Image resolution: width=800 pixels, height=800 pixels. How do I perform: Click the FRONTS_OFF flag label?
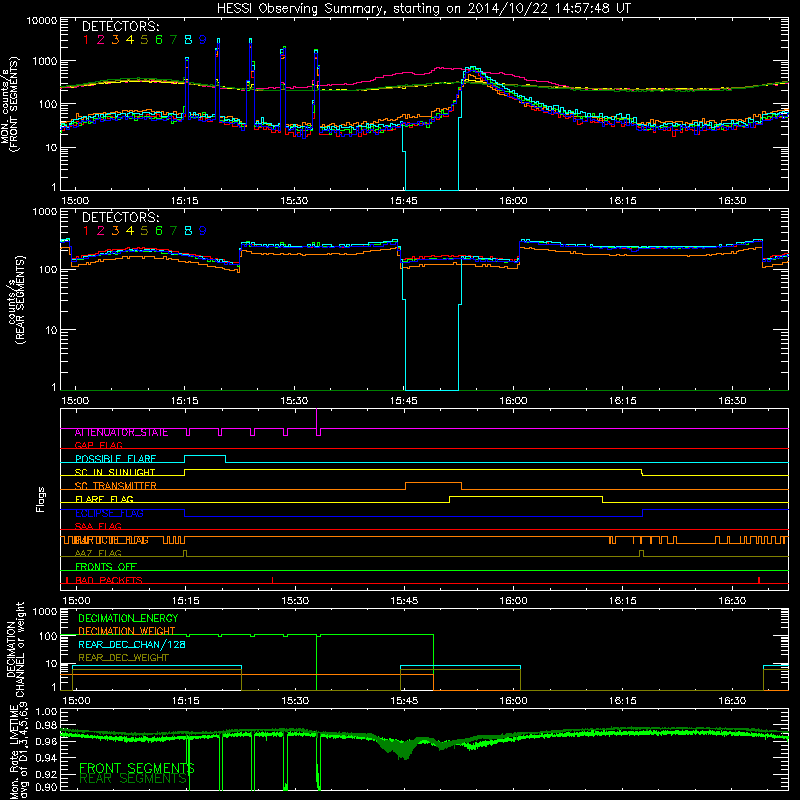(106, 566)
